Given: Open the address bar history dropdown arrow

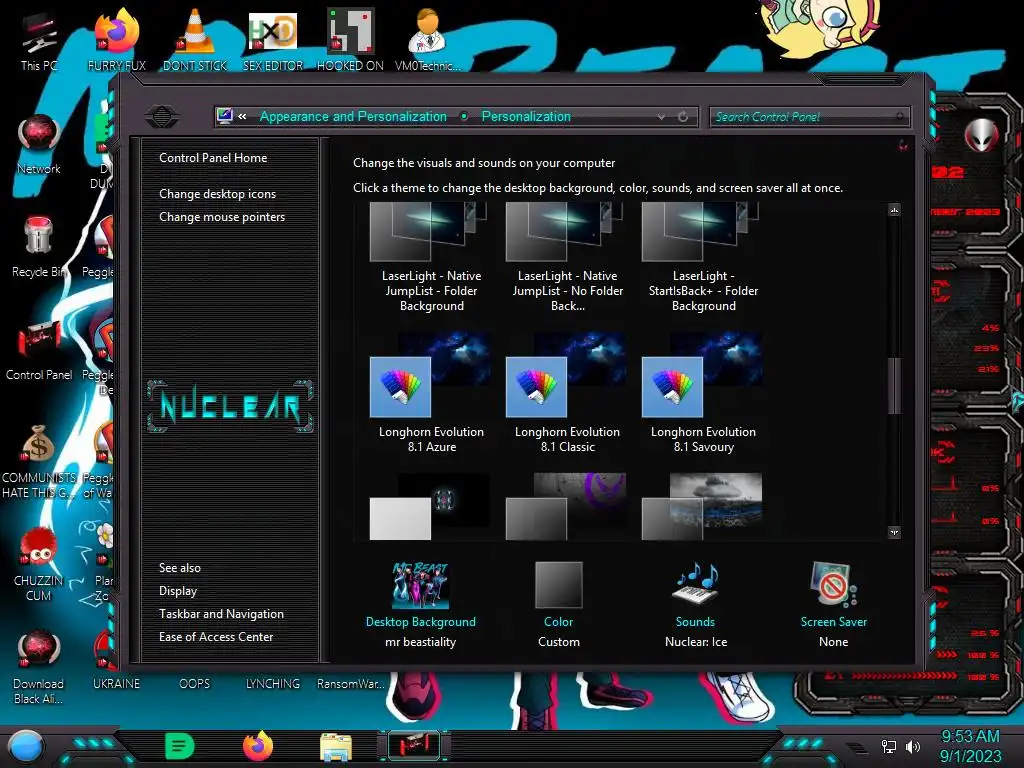Looking at the screenshot, I should [x=662, y=117].
